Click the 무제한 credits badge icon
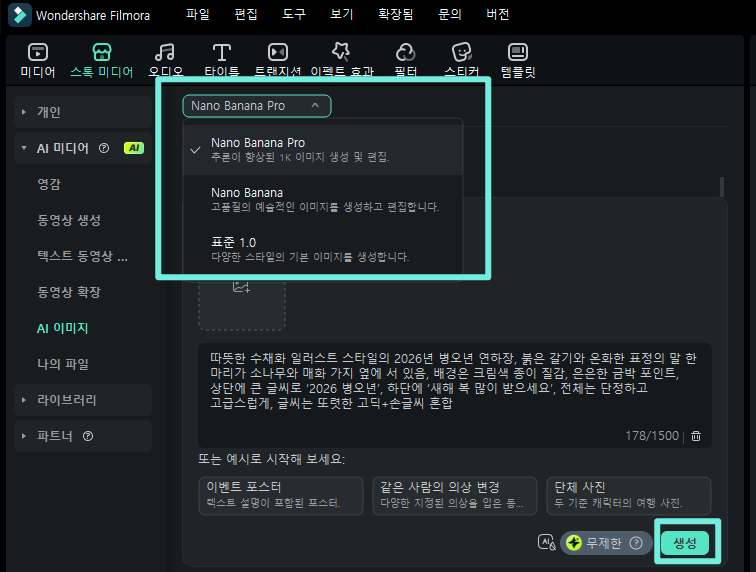The image size is (756, 572). click(574, 543)
